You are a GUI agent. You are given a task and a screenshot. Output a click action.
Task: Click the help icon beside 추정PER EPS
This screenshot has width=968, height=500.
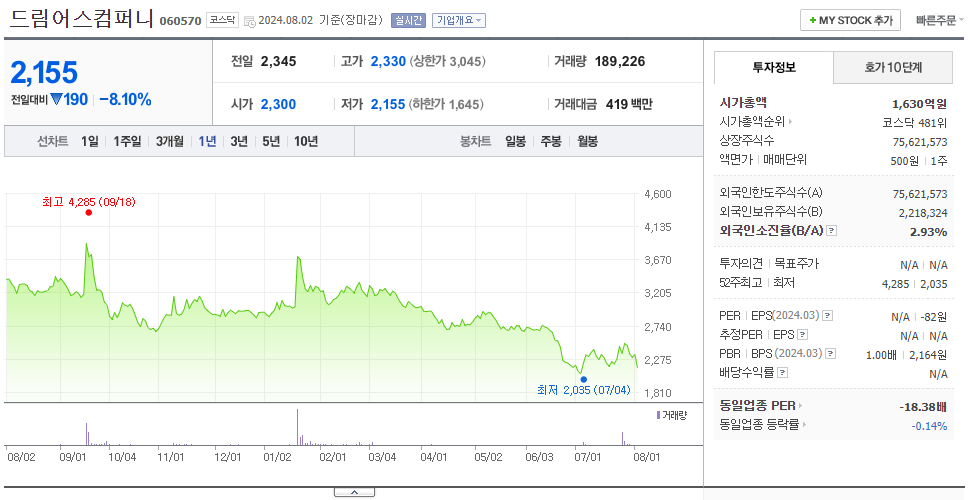[802, 335]
